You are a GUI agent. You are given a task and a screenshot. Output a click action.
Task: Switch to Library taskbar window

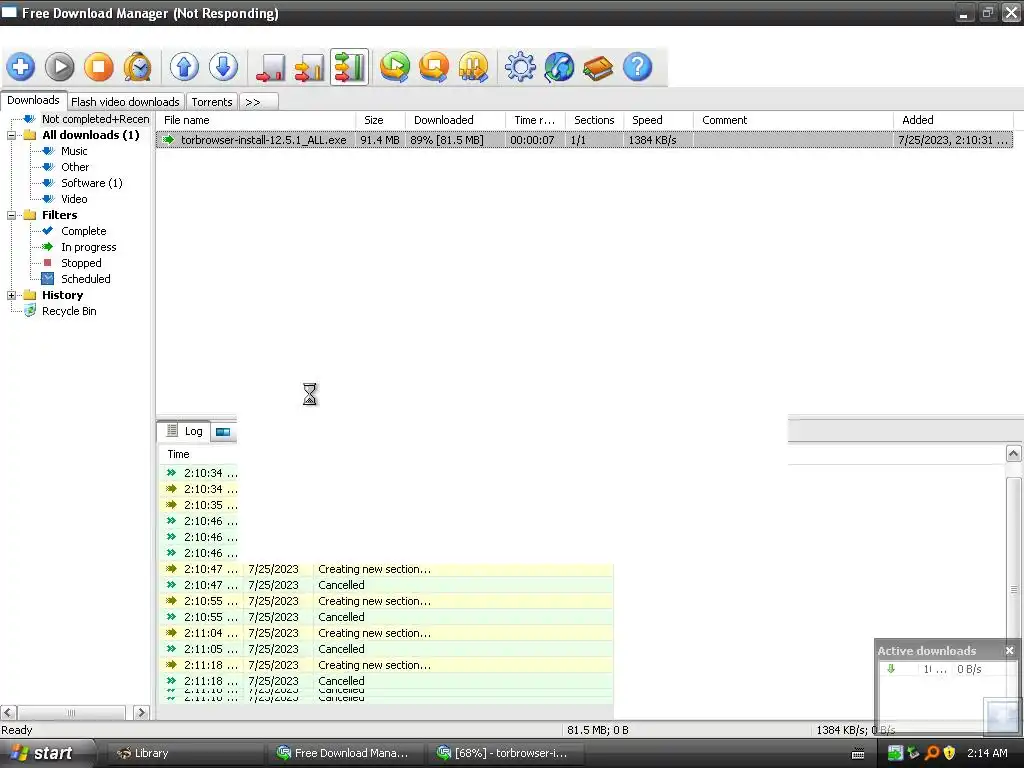pos(183,753)
